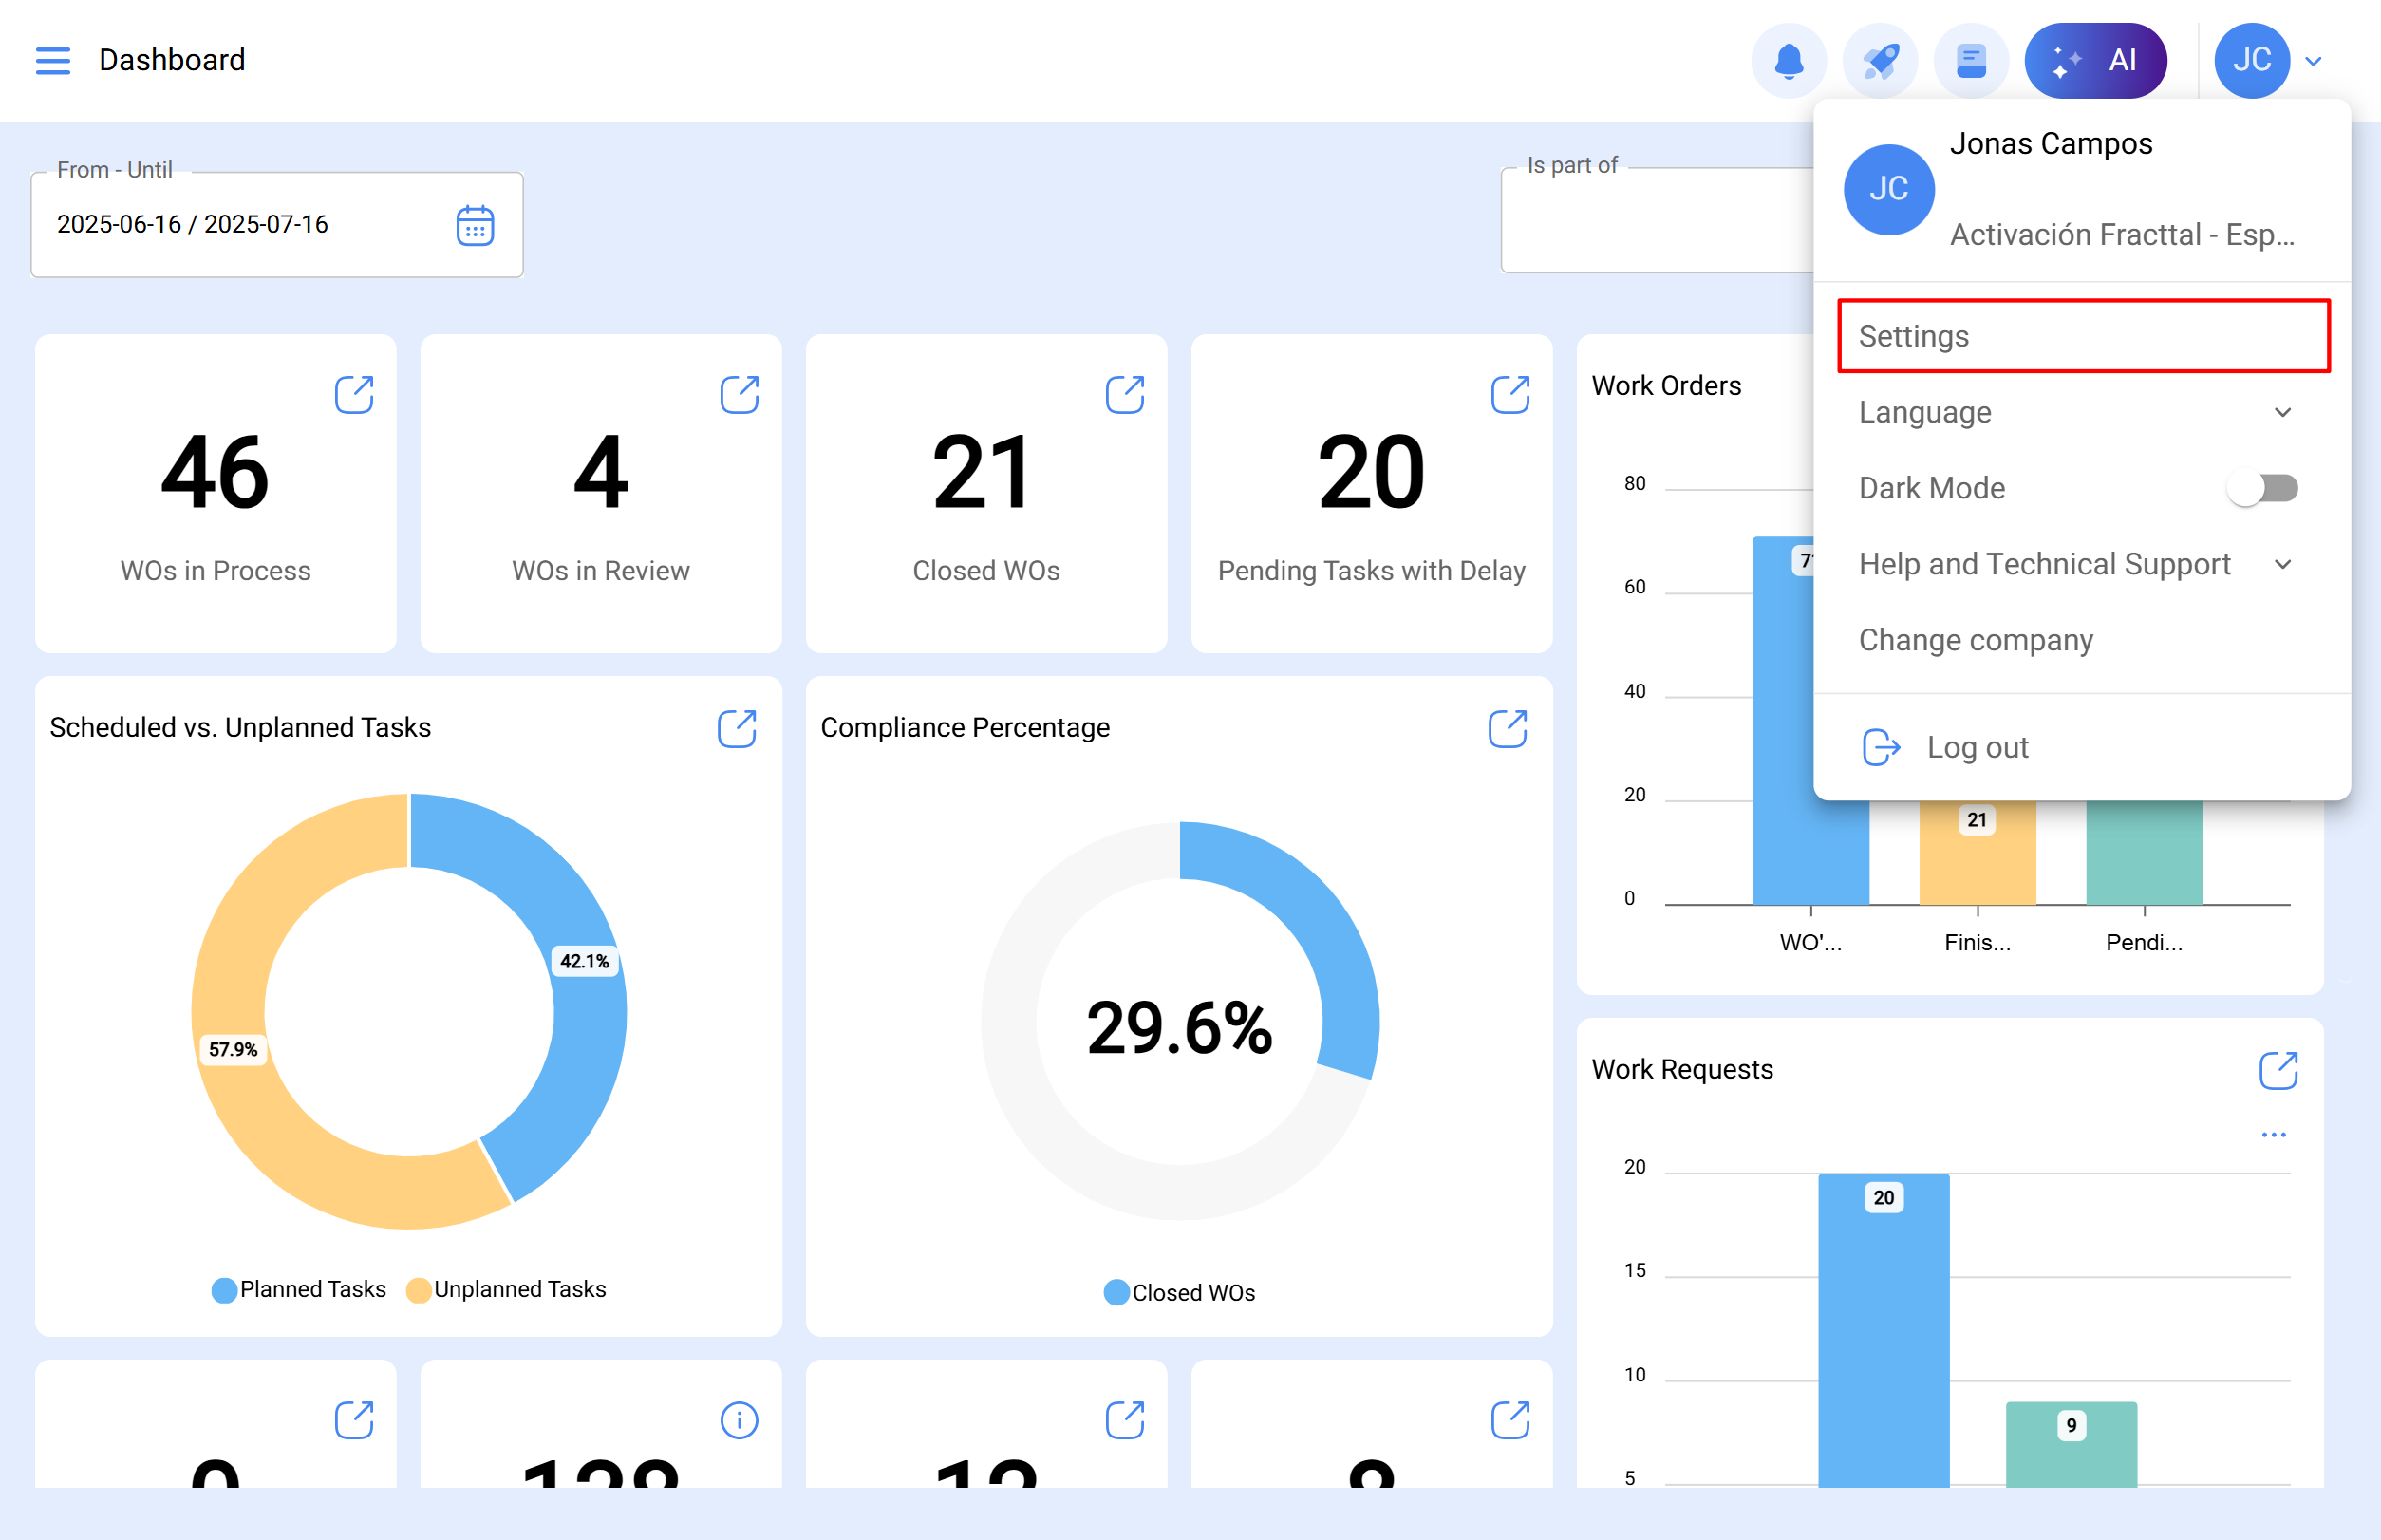Select Change company
Image resolution: width=2381 pixels, height=1540 pixels.
point(1976,640)
